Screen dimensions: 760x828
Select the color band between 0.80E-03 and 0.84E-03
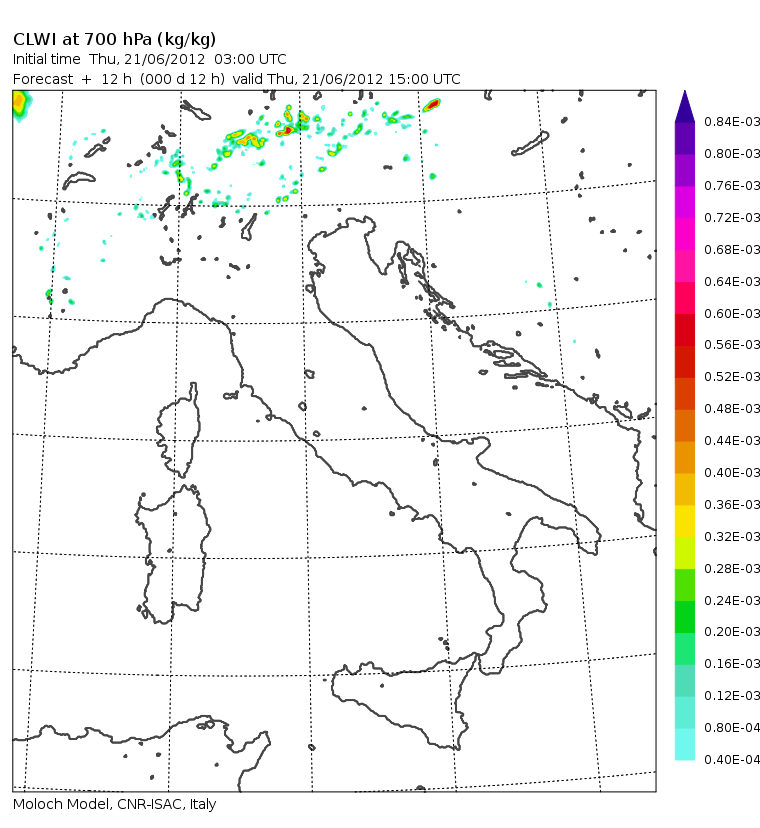[684, 138]
